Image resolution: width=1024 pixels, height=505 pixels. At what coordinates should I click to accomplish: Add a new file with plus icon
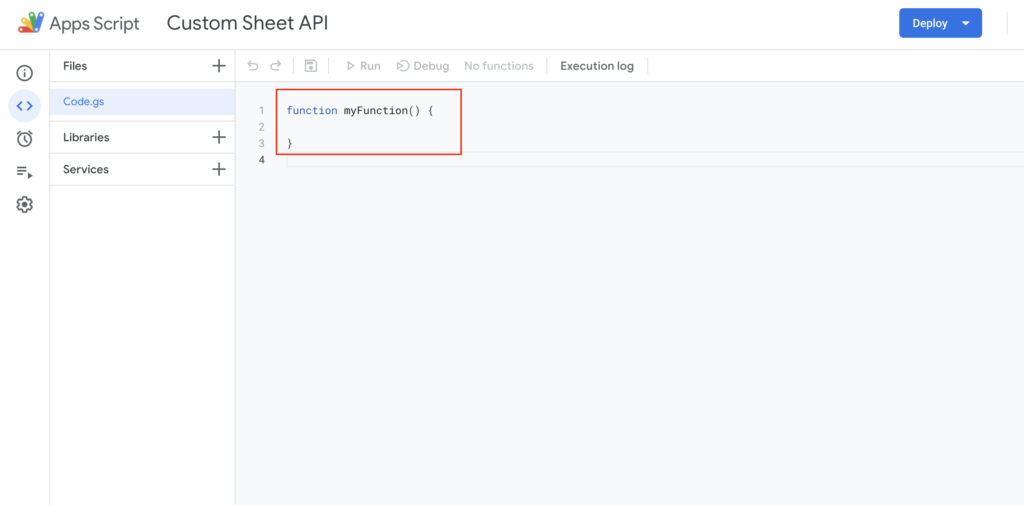pos(219,66)
